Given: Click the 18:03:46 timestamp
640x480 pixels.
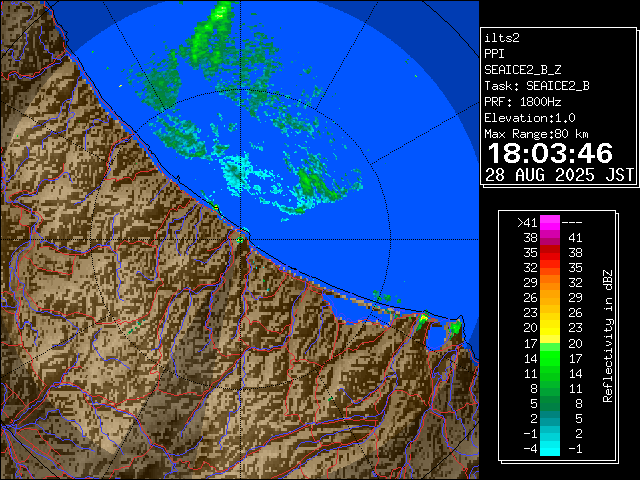Looking at the screenshot, I should pyautogui.click(x=549, y=153).
